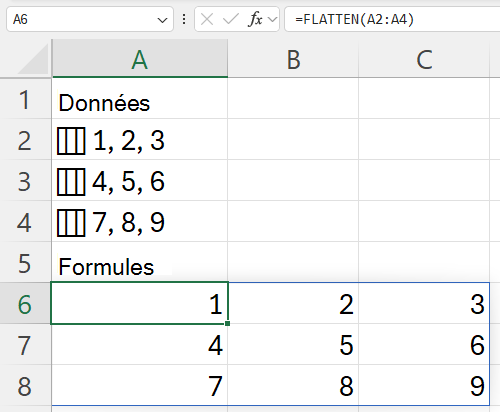Click the formula bar enter checkmark icon
The image size is (500, 412).
pos(231,19)
